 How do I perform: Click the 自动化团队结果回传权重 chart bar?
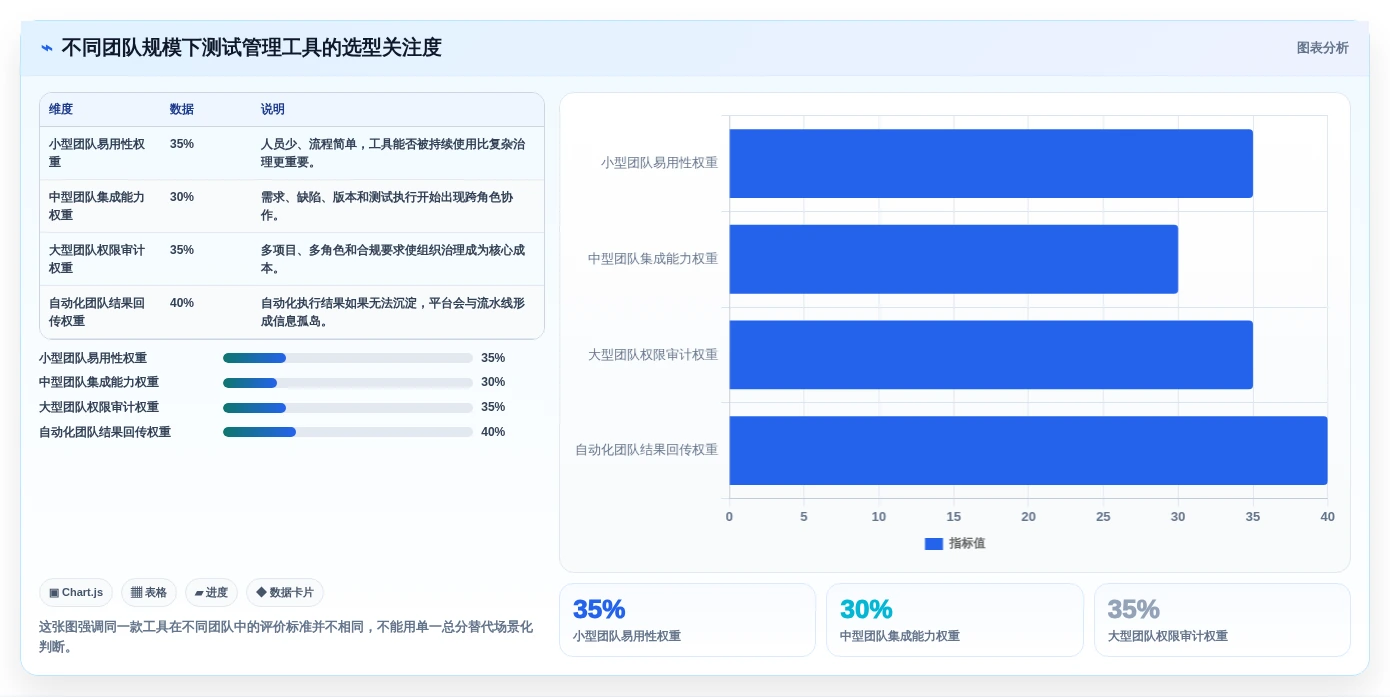pyautogui.click(x=1028, y=451)
